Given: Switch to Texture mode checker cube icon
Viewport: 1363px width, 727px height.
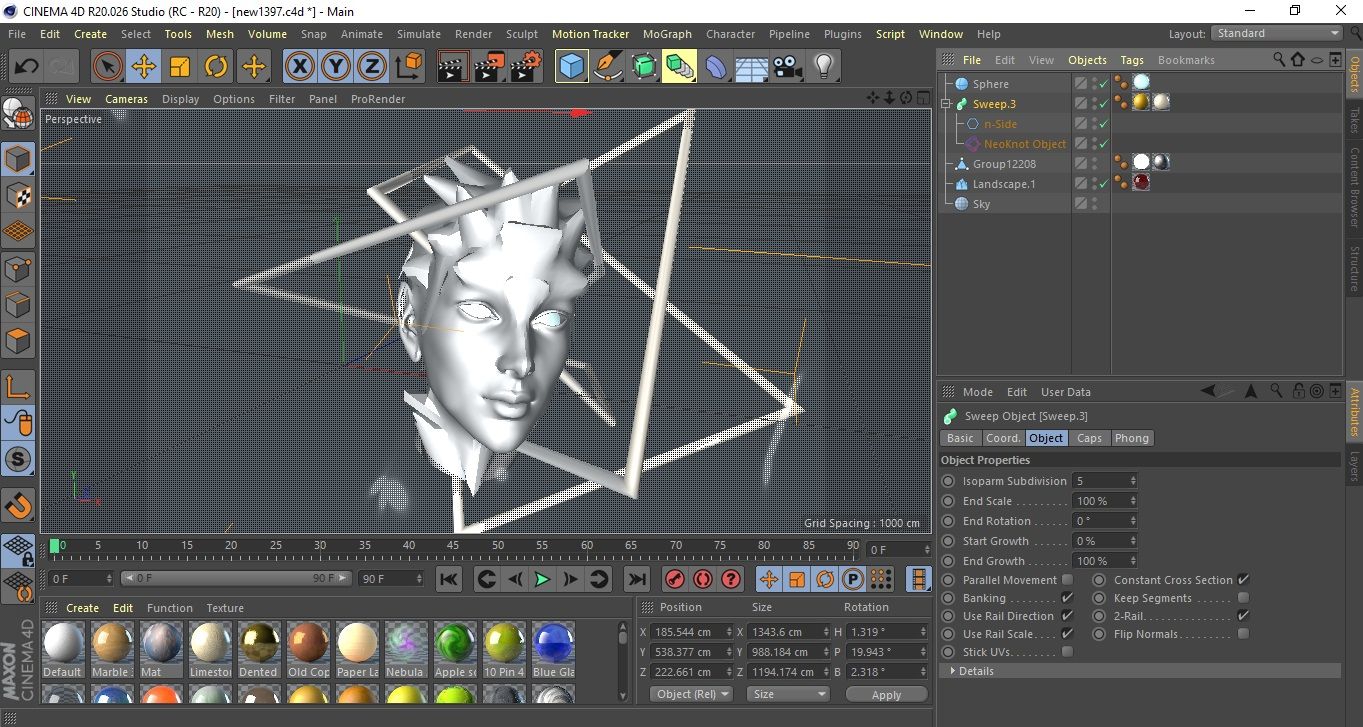Looking at the screenshot, I should tap(18, 196).
